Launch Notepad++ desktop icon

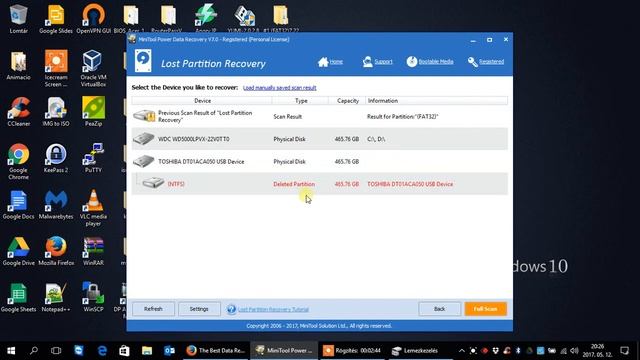click(56, 298)
